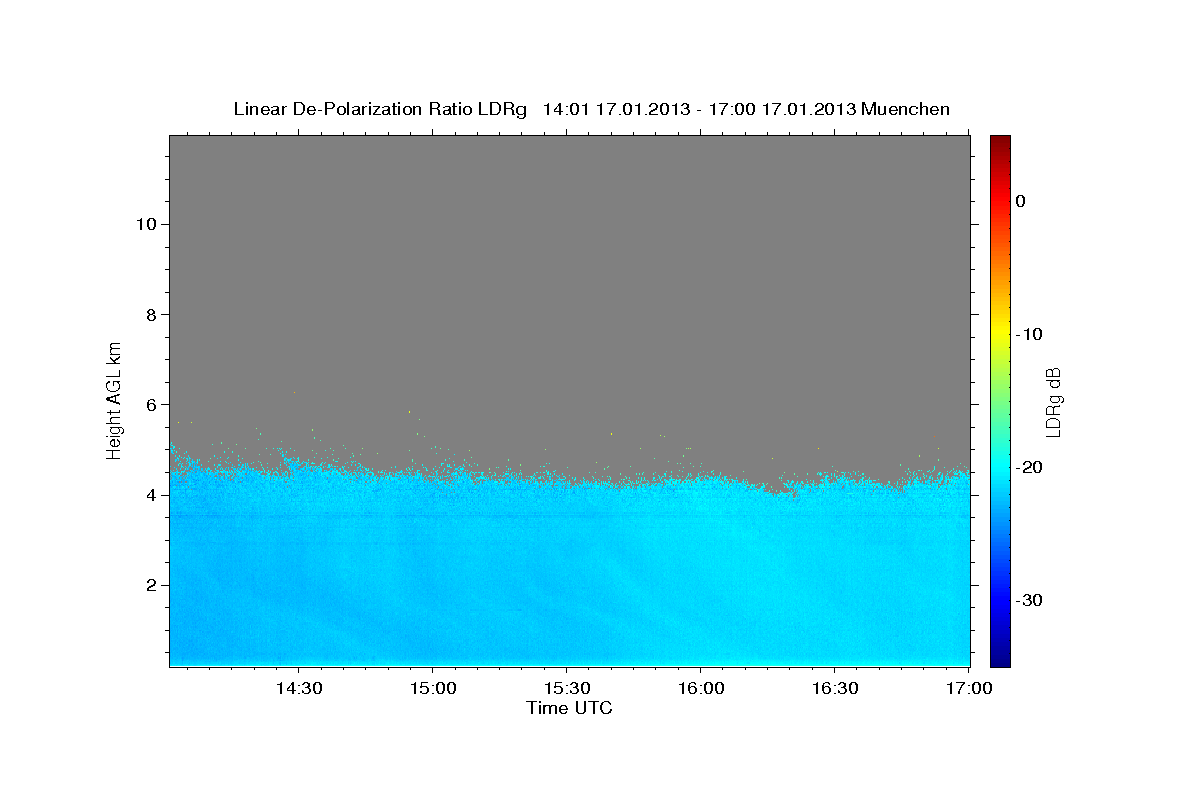Click the 'Muenchen' location in title
Image resolution: width=1200 pixels, height=800 pixels.
[x=905, y=109]
